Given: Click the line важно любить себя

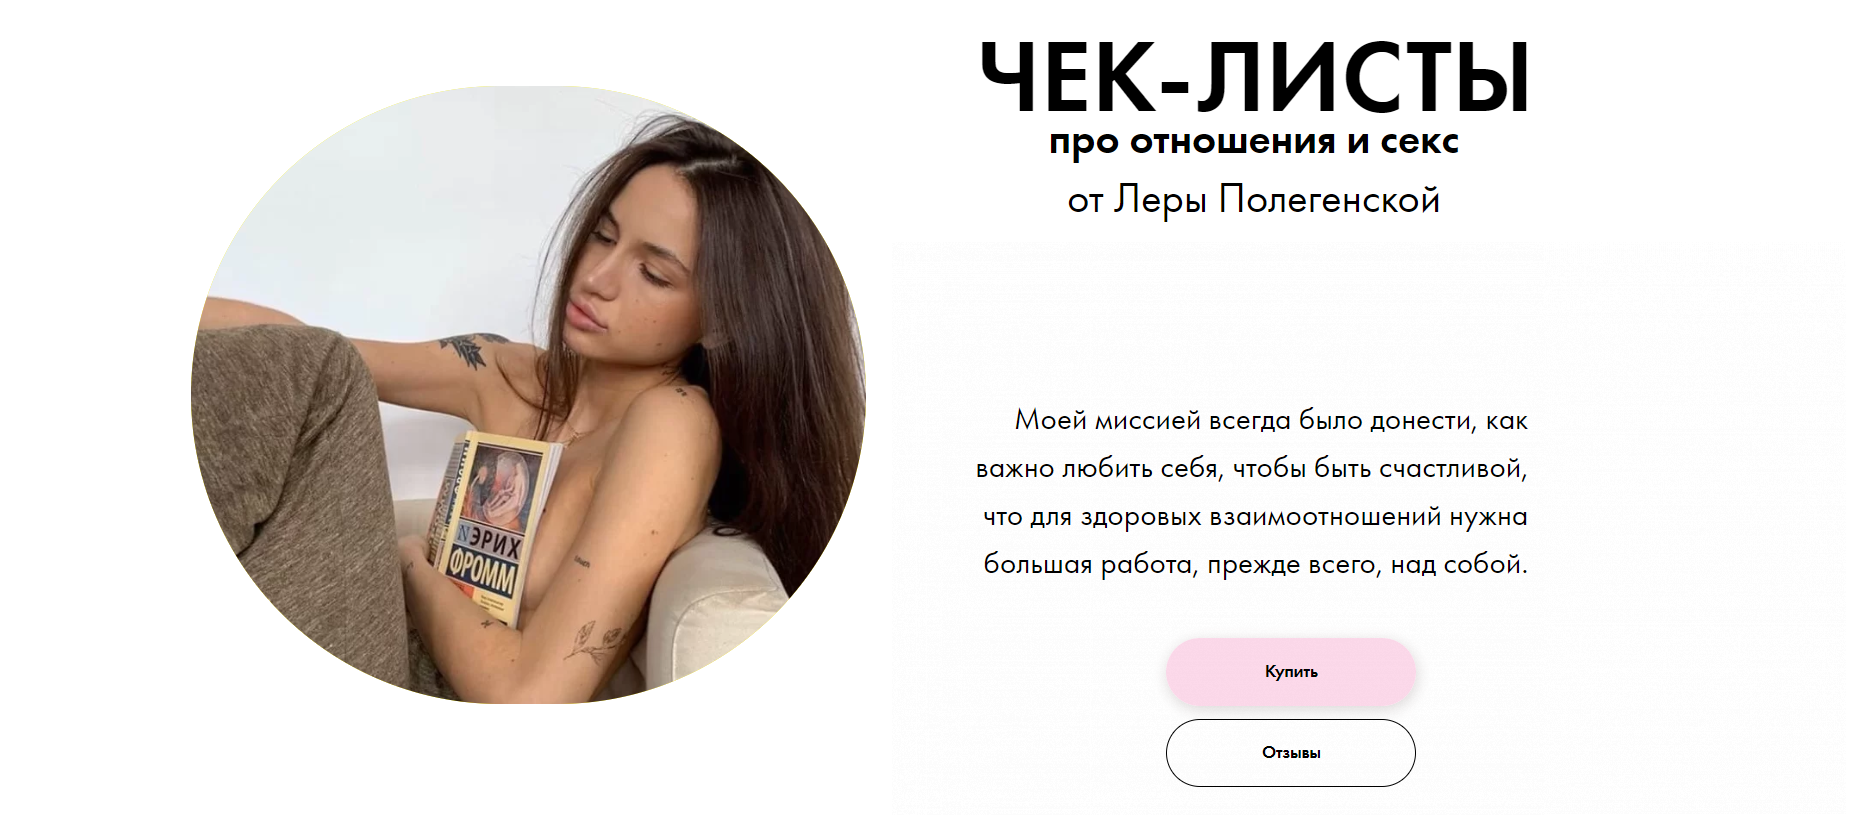Looking at the screenshot, I should click(1252, 468).
